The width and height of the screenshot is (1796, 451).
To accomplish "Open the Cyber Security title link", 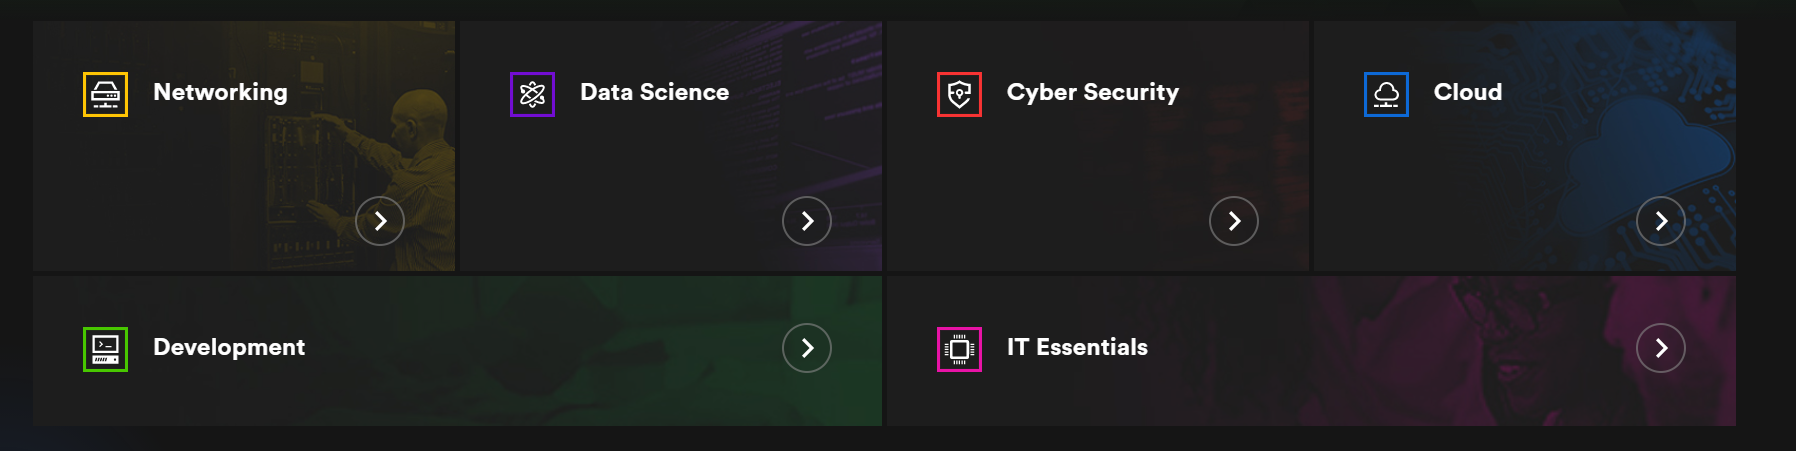I will tap(1092, 92).
